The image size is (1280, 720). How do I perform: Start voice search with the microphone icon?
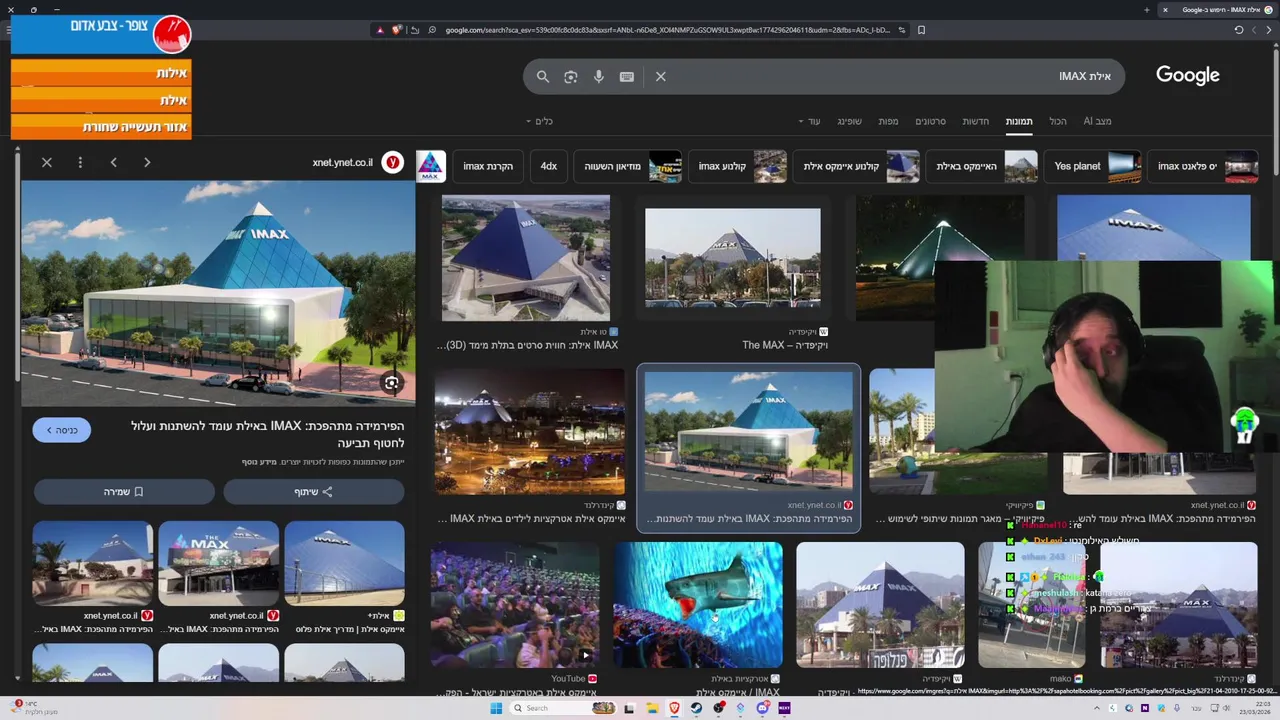tap(599, 76)
